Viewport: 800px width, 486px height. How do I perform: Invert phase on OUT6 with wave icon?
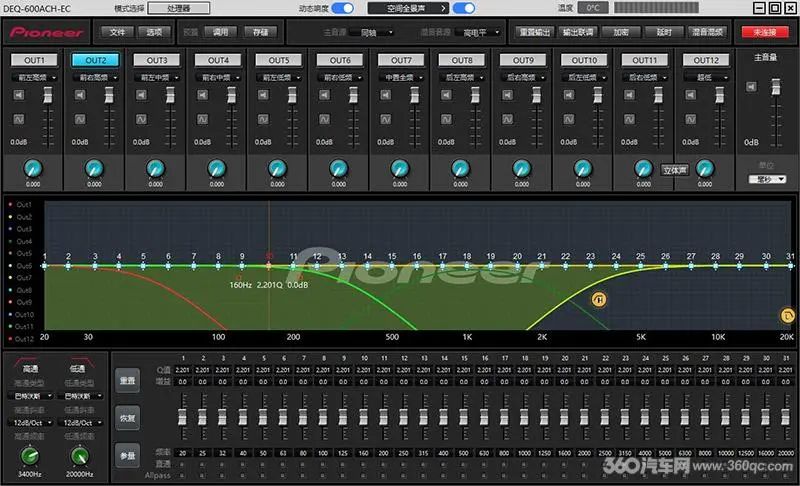tap(324, 119)
